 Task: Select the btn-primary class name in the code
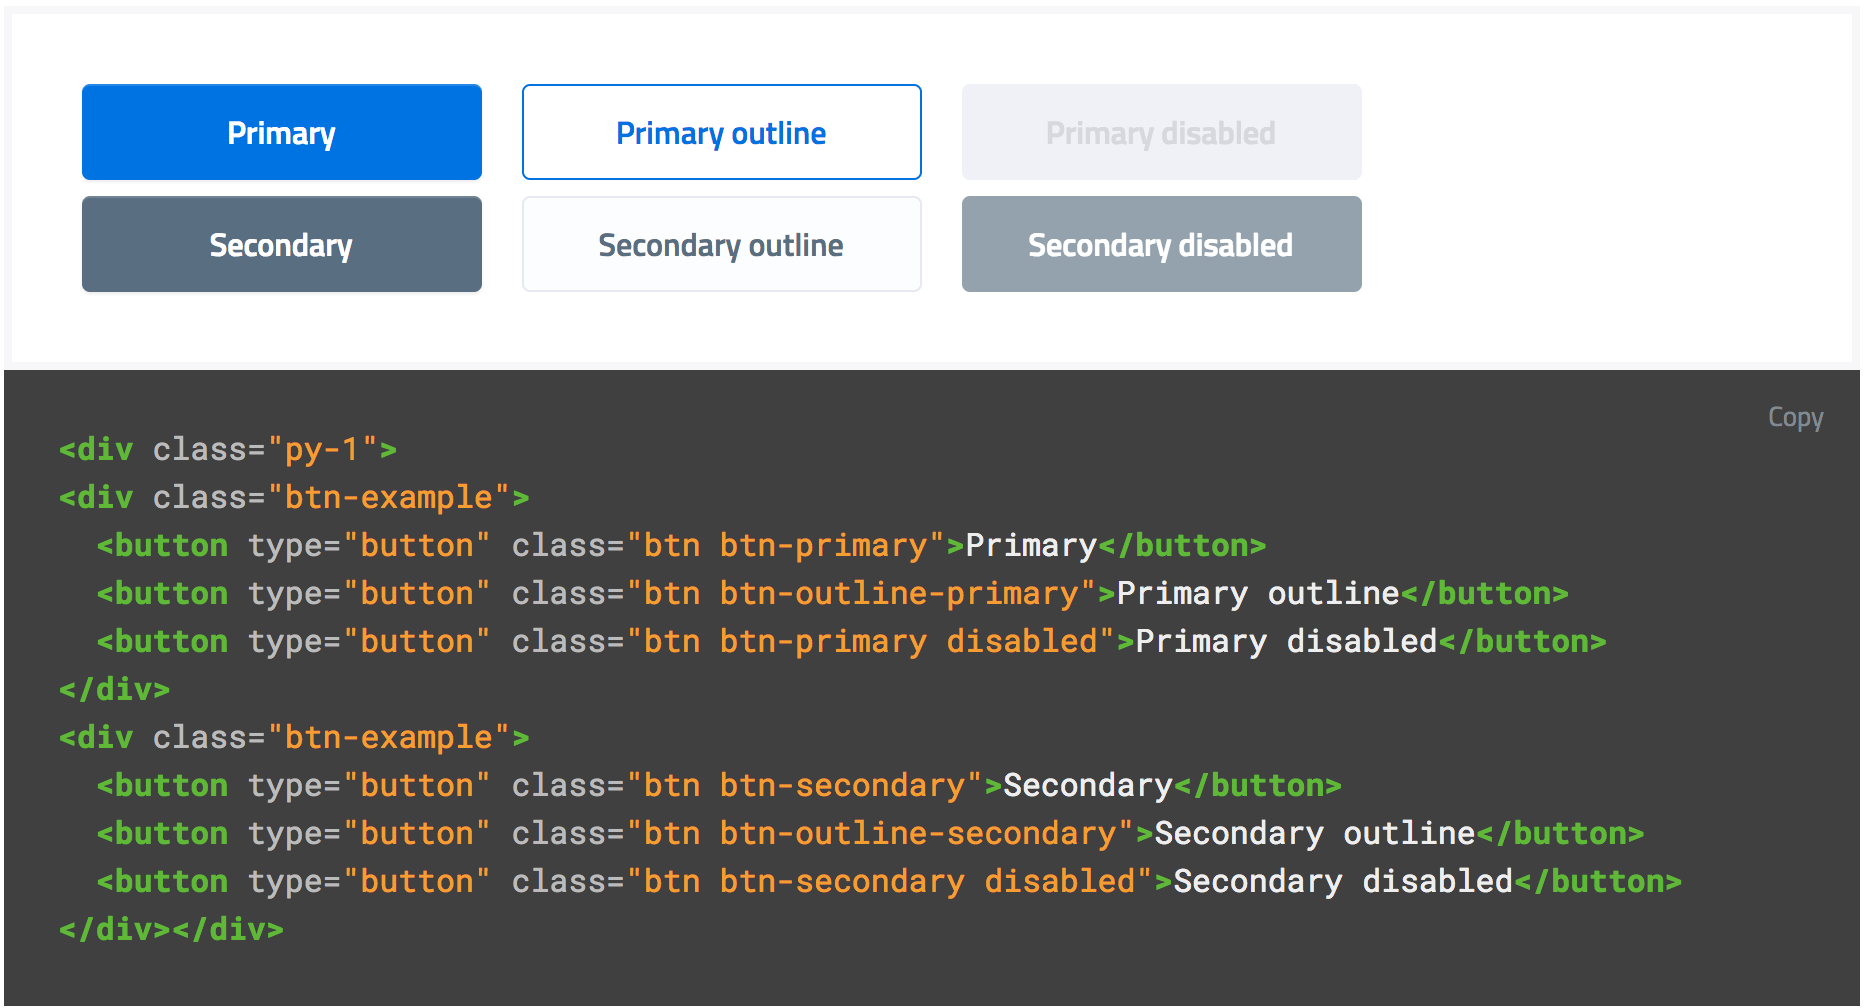[822, 545]
